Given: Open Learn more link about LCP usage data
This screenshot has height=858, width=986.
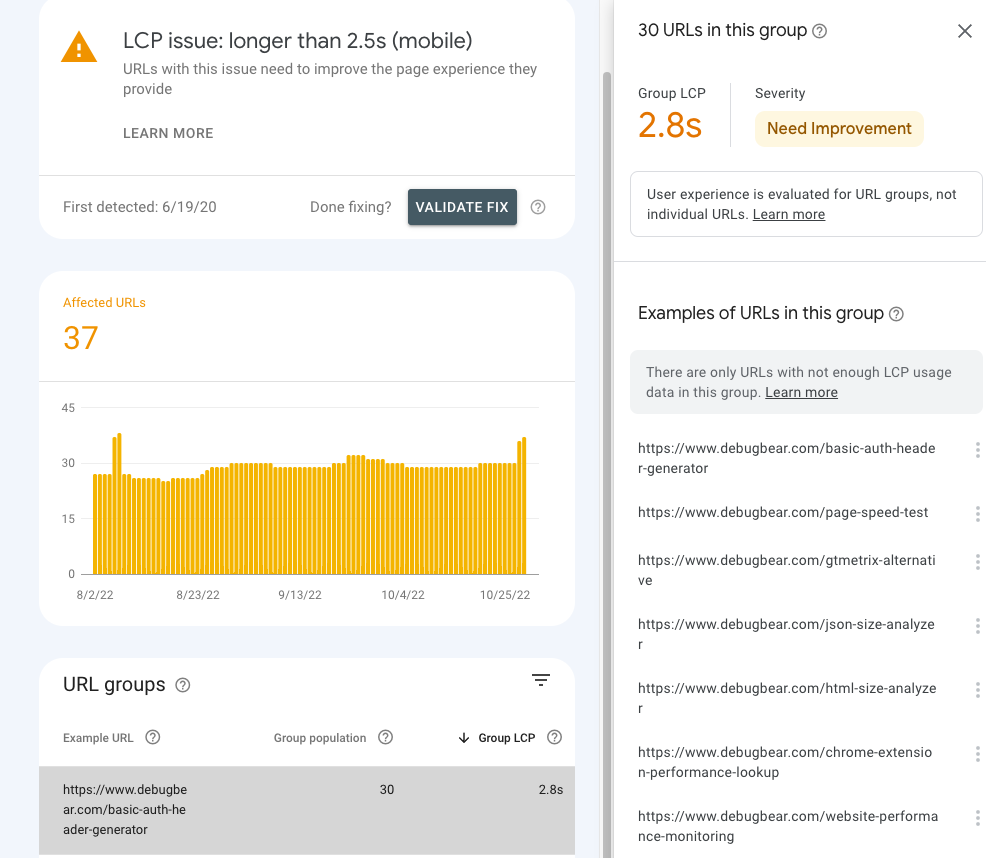Looking at the screenshot, I should (801, 393).
